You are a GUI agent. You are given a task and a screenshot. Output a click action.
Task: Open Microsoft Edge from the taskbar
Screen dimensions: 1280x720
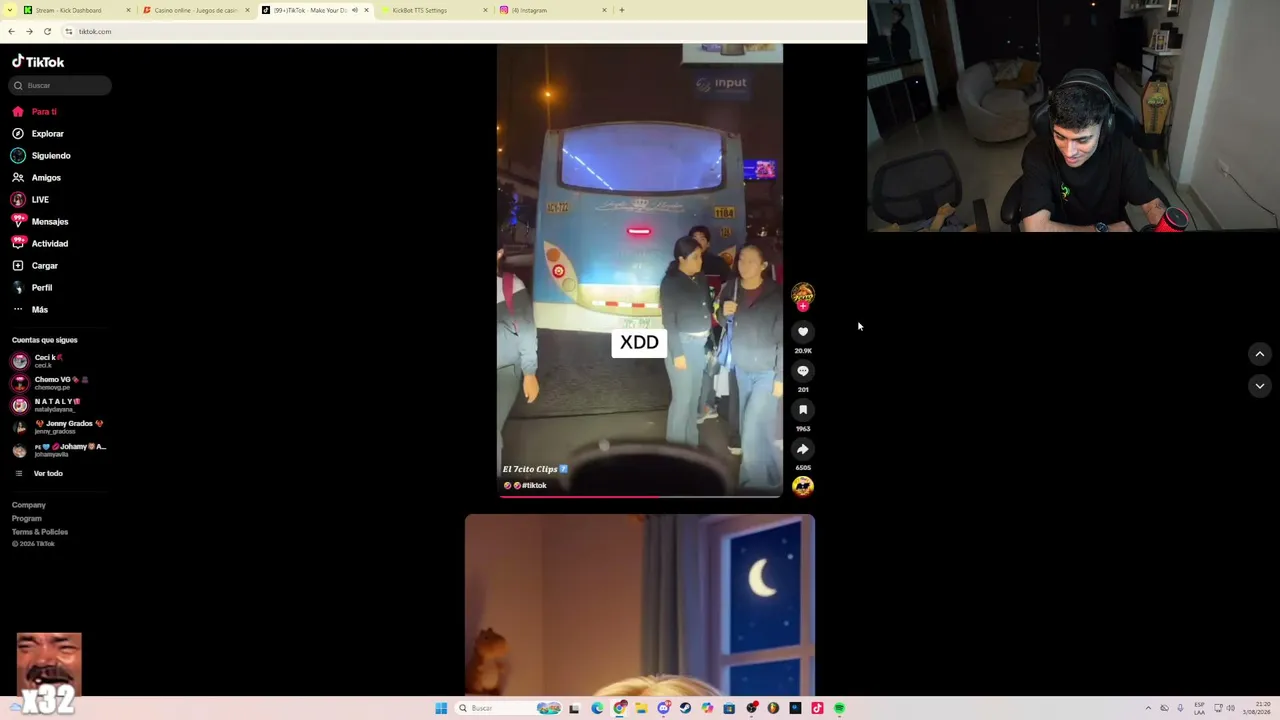tap(597, 708)
